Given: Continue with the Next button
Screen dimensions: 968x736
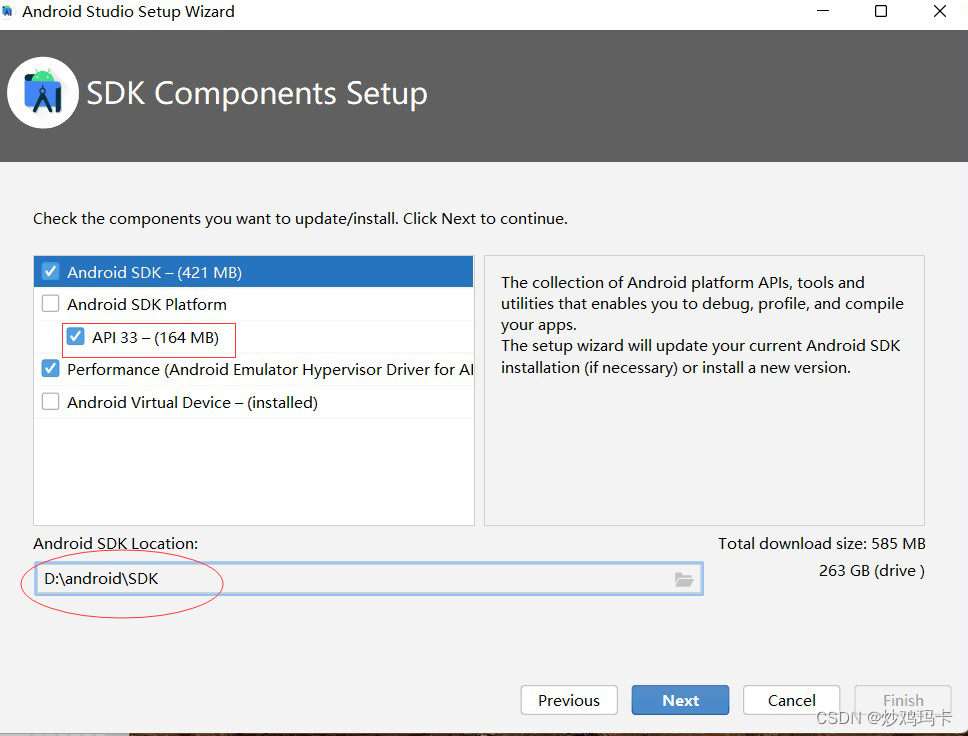Looking at the screenshot, I should tap(680, 700).
